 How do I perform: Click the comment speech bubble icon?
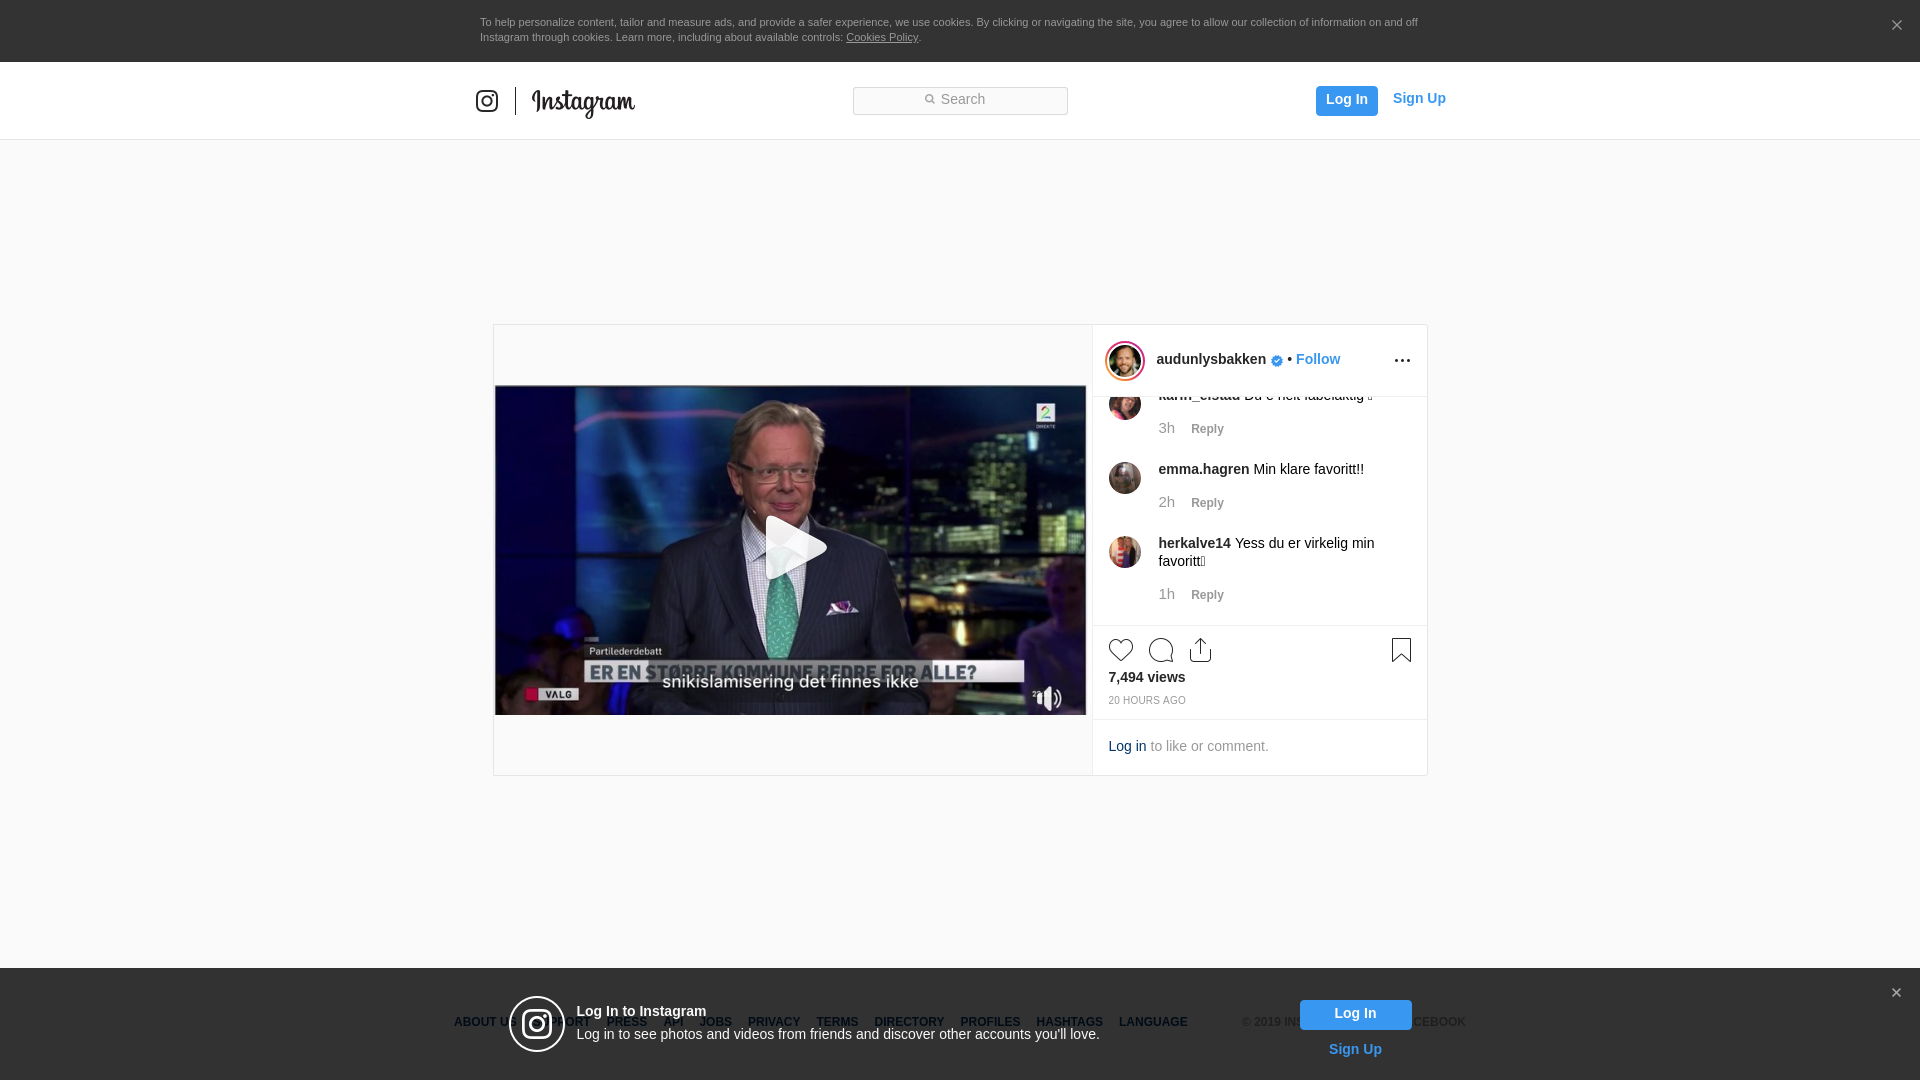click(1161, 650)
